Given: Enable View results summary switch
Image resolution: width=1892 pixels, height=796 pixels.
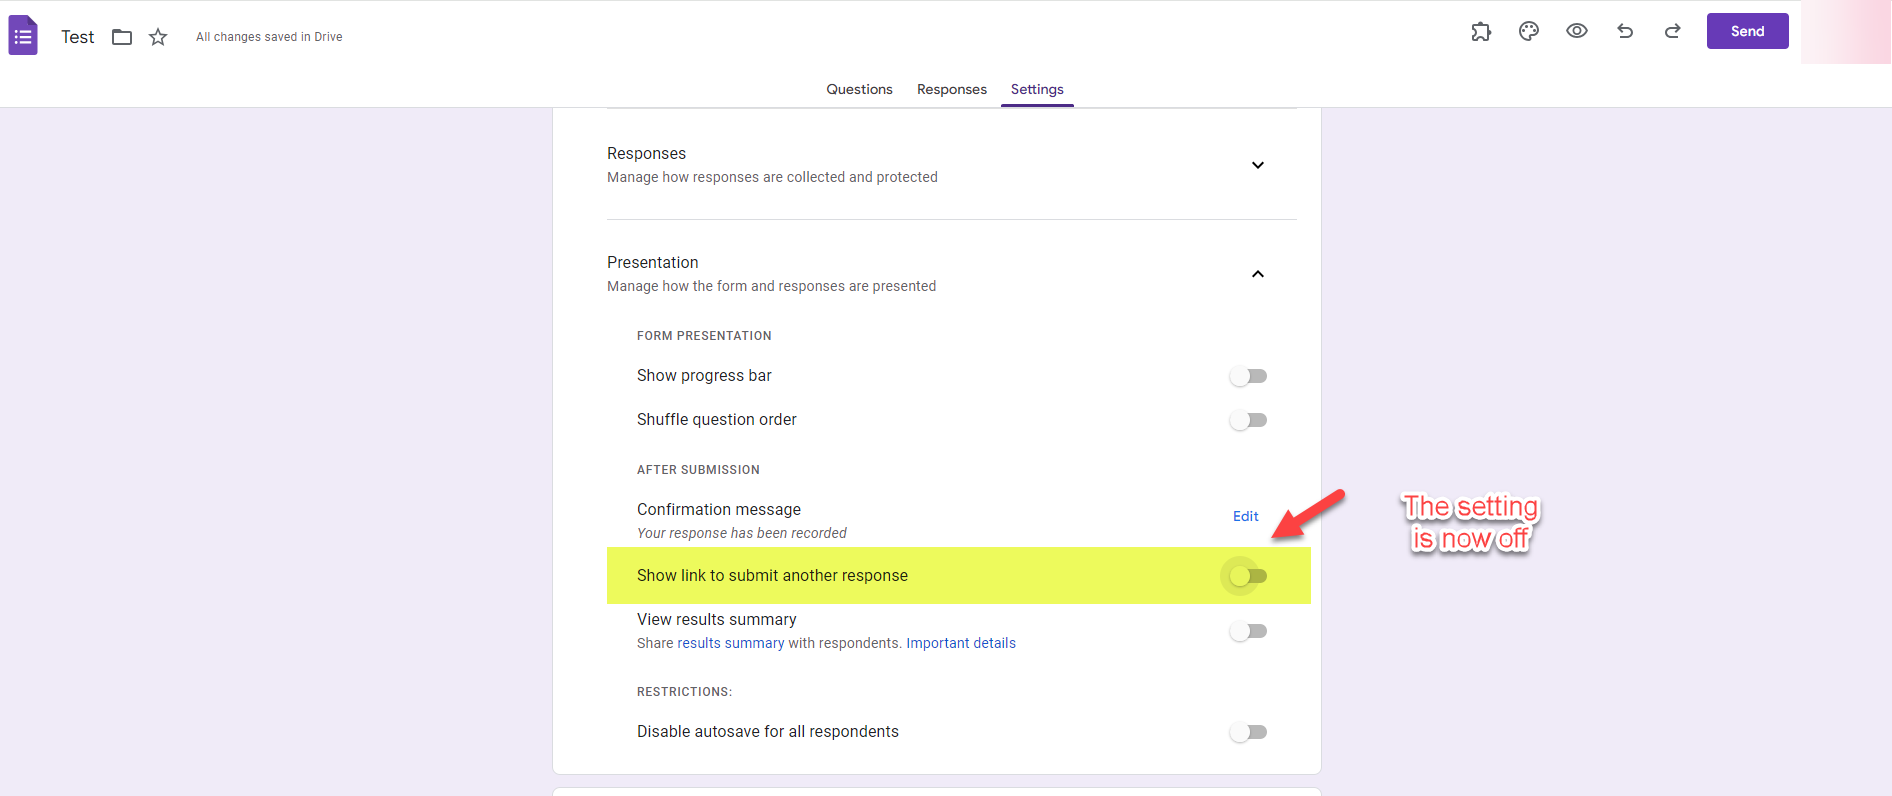Looking at the screenshot, I should pos(1248,631).
